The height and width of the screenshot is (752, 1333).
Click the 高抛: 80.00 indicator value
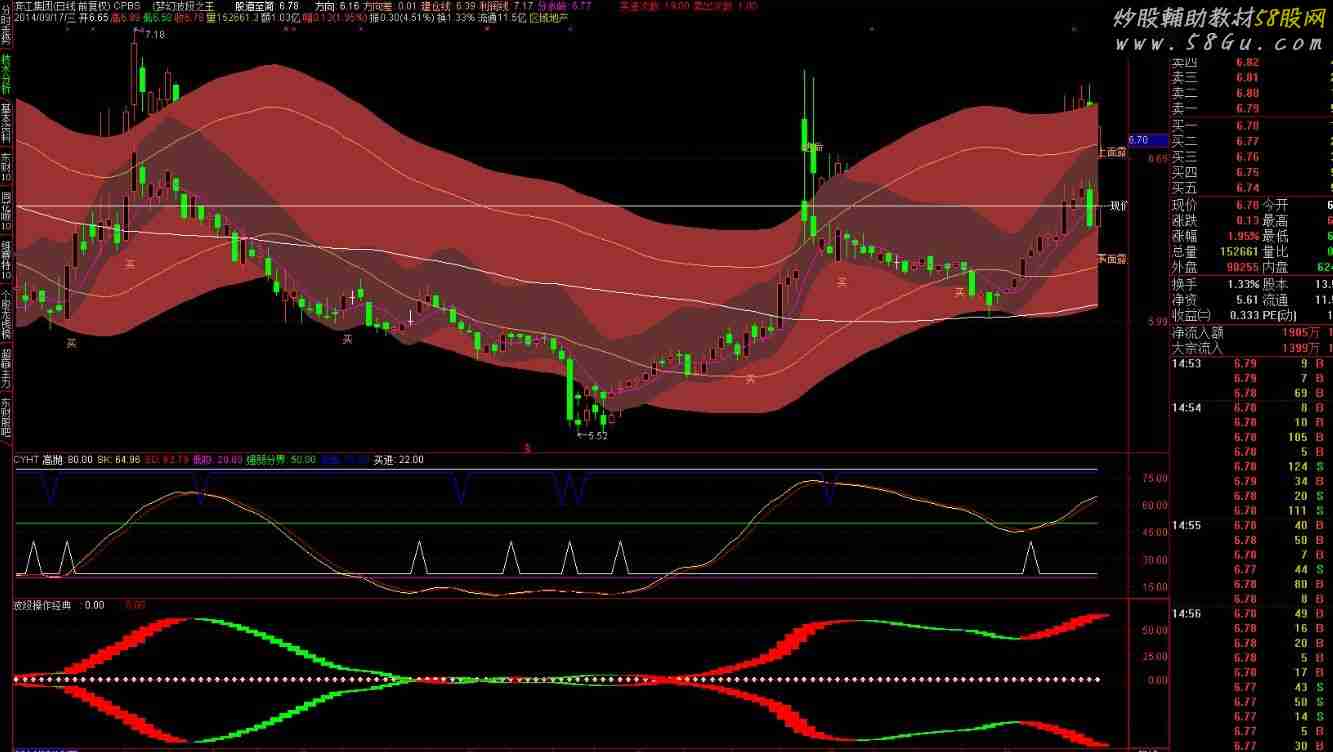68,460
